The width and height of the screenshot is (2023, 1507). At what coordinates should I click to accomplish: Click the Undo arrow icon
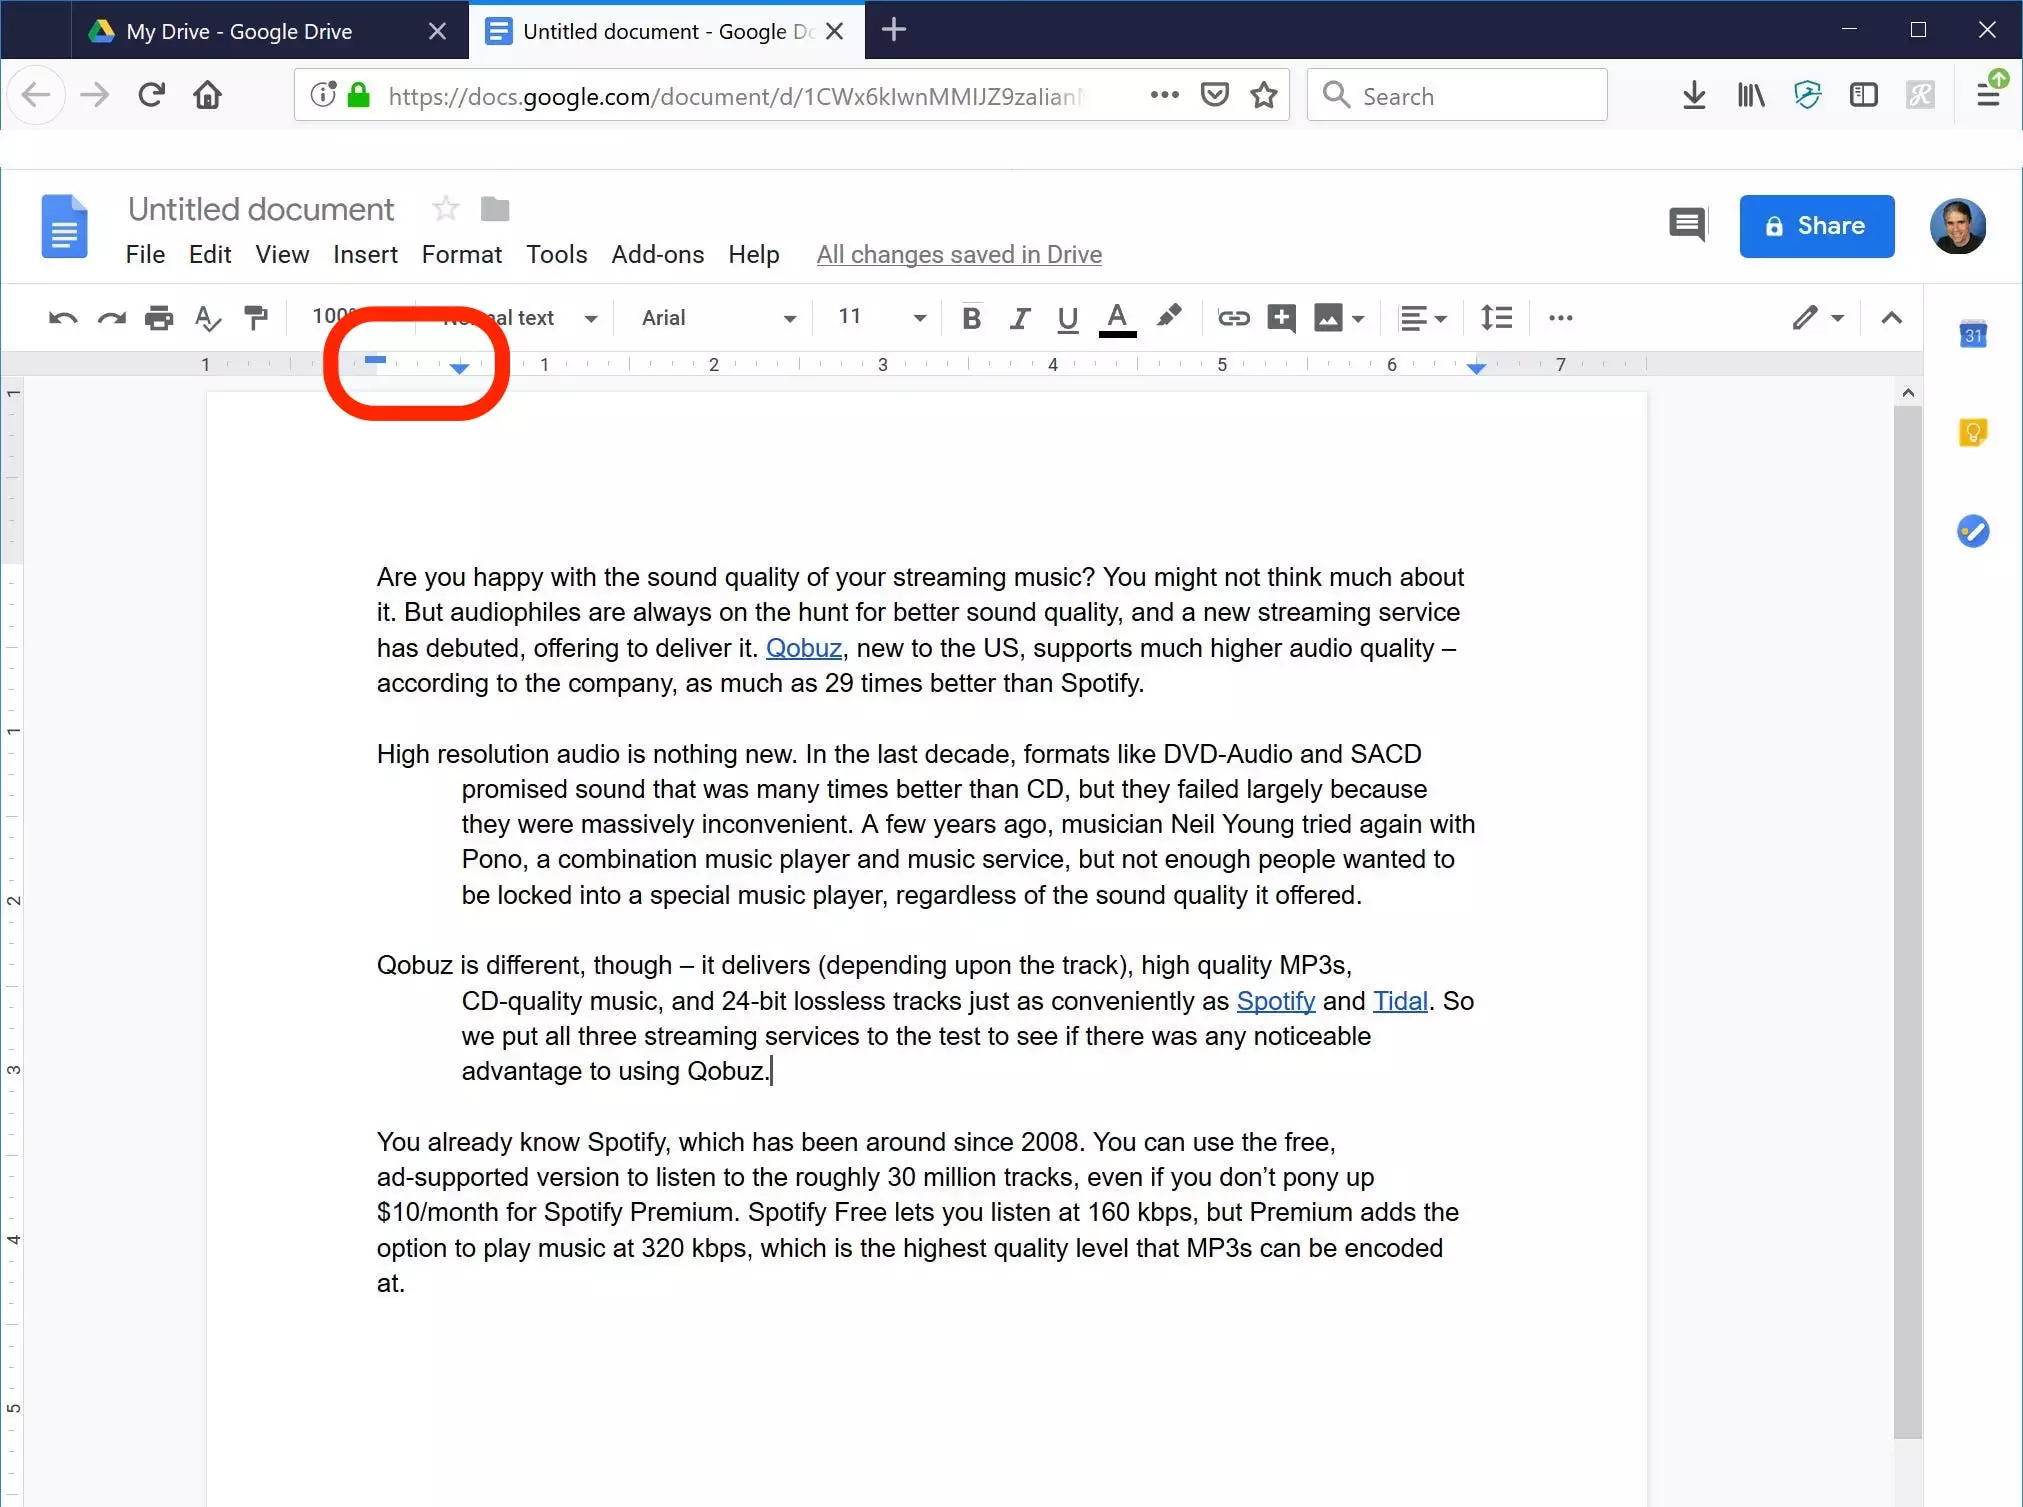click(62, 319)
